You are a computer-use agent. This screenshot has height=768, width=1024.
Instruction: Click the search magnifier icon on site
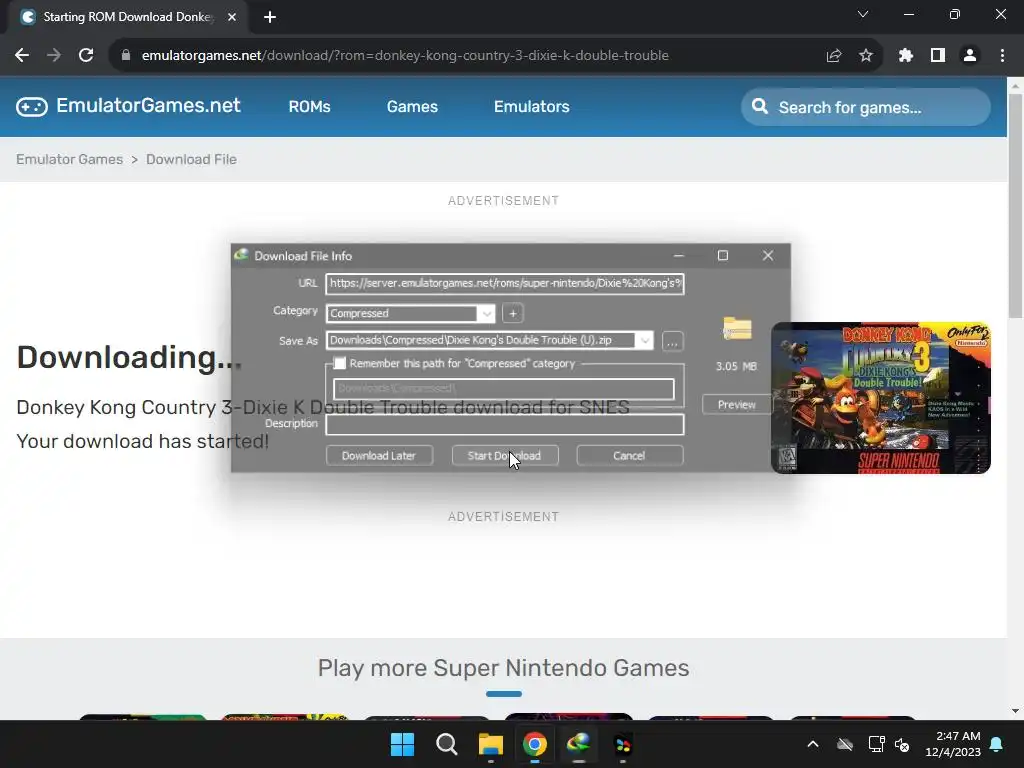tap(760, 106)
